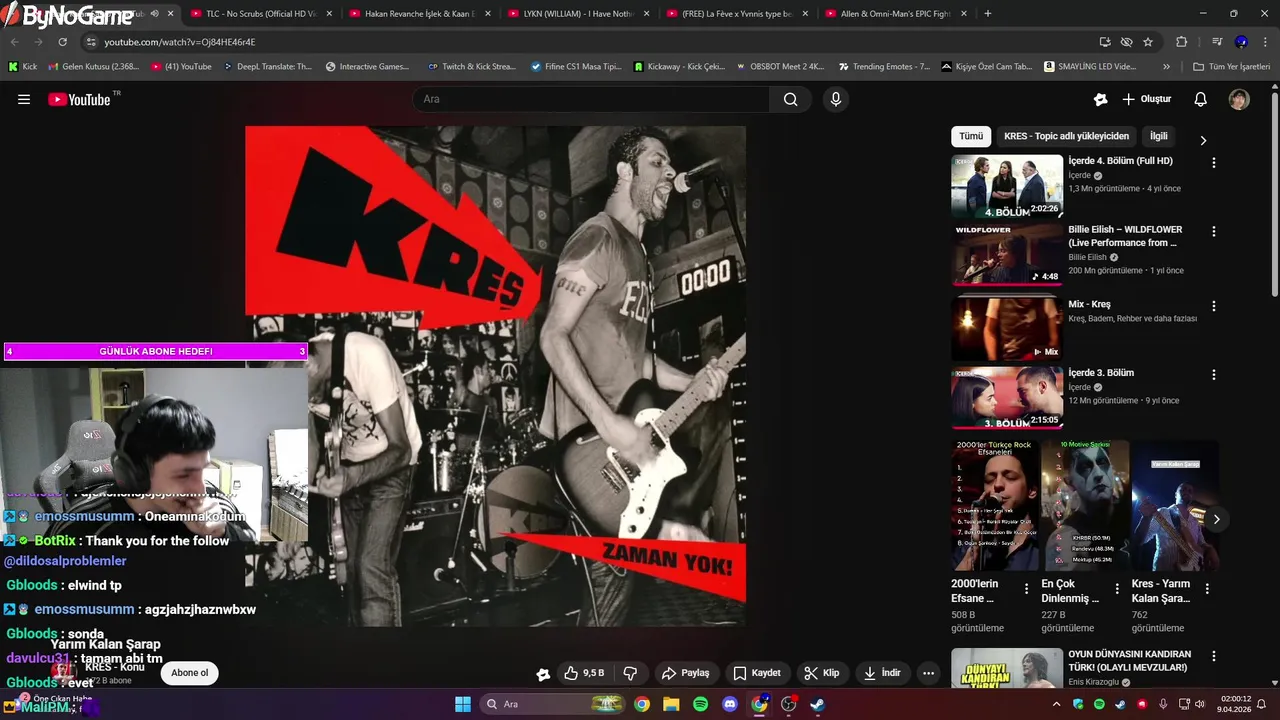Open options for Kres - Yarım Kalan short
1280x720 pixels.
(1207, 589)
